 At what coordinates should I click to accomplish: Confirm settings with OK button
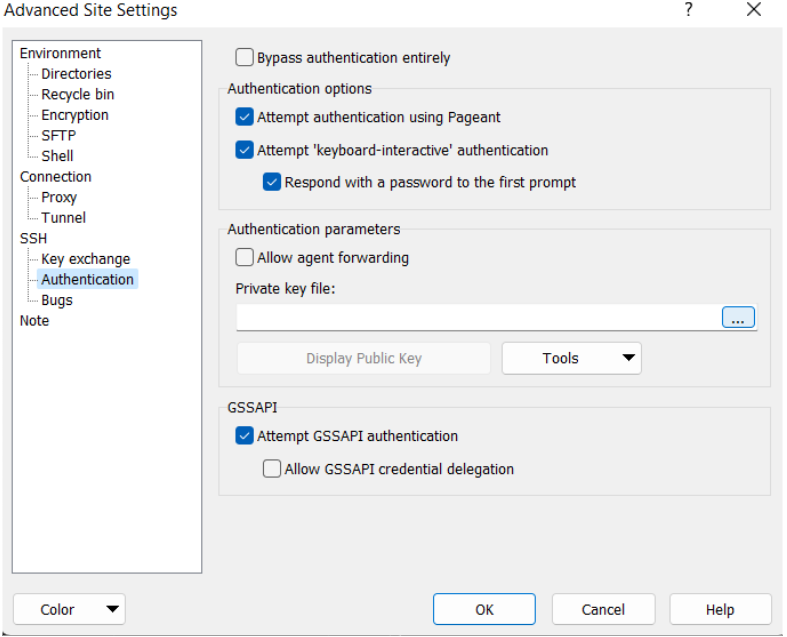pos(484,609)
